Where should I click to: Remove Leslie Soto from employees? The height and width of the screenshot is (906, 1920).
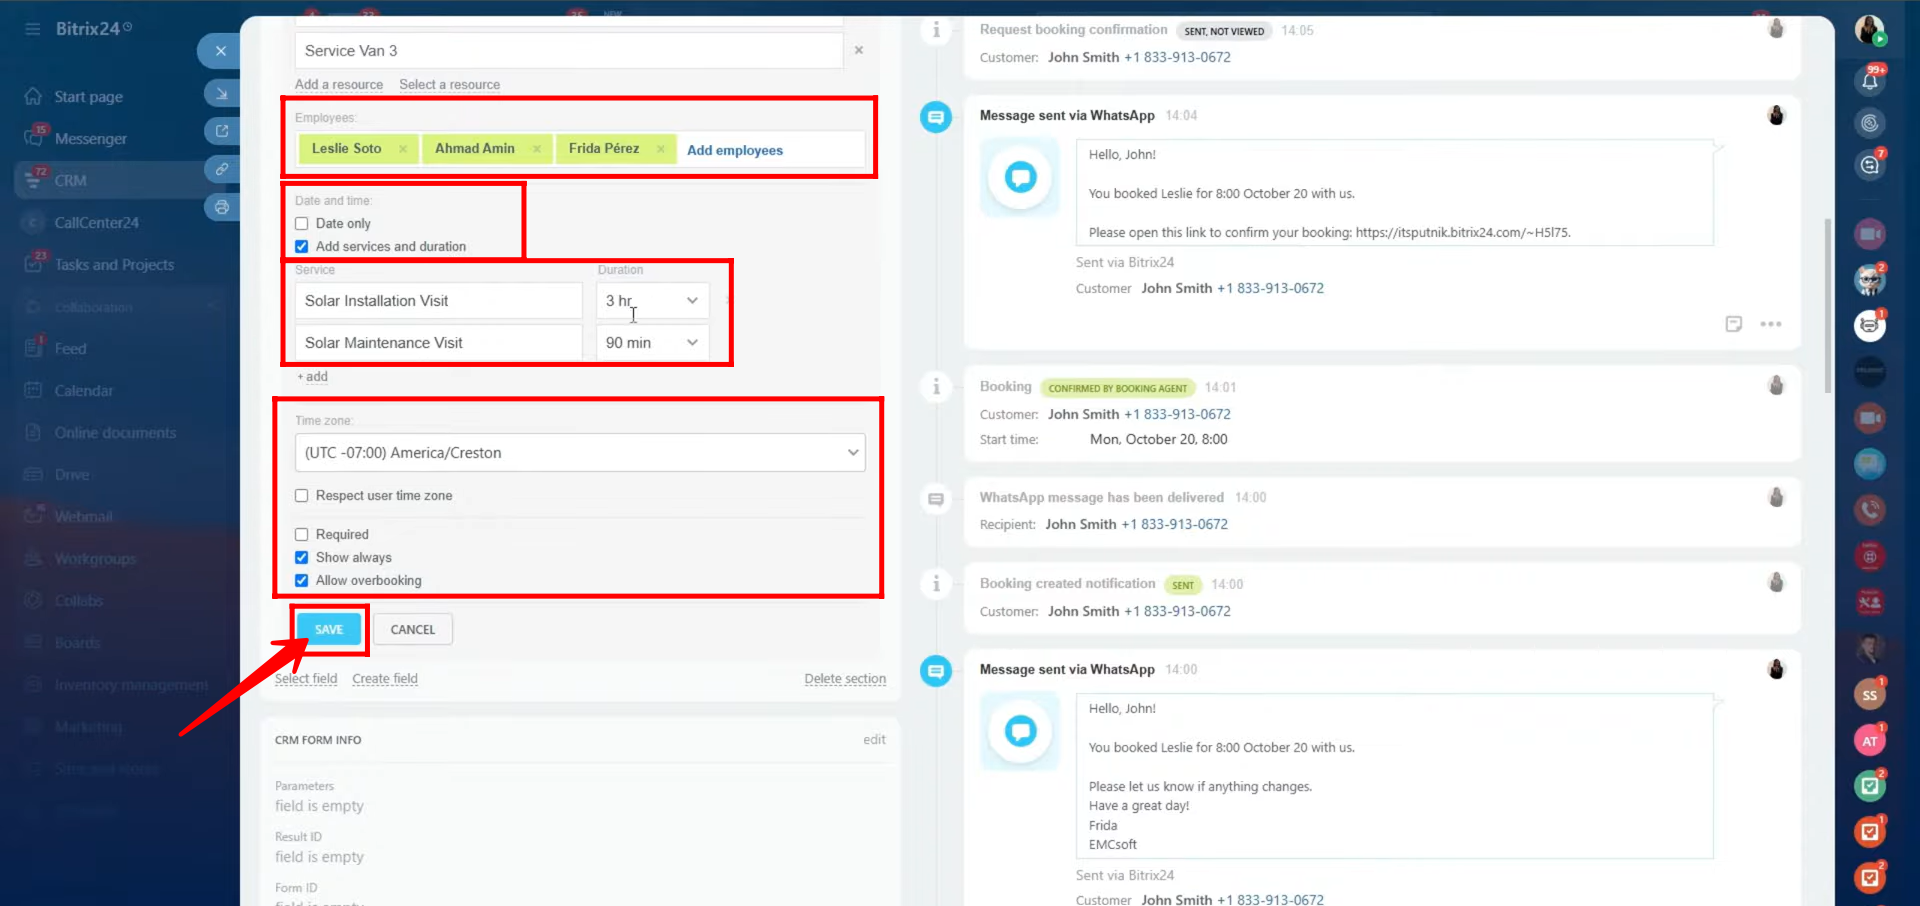(x=403, y=149)
